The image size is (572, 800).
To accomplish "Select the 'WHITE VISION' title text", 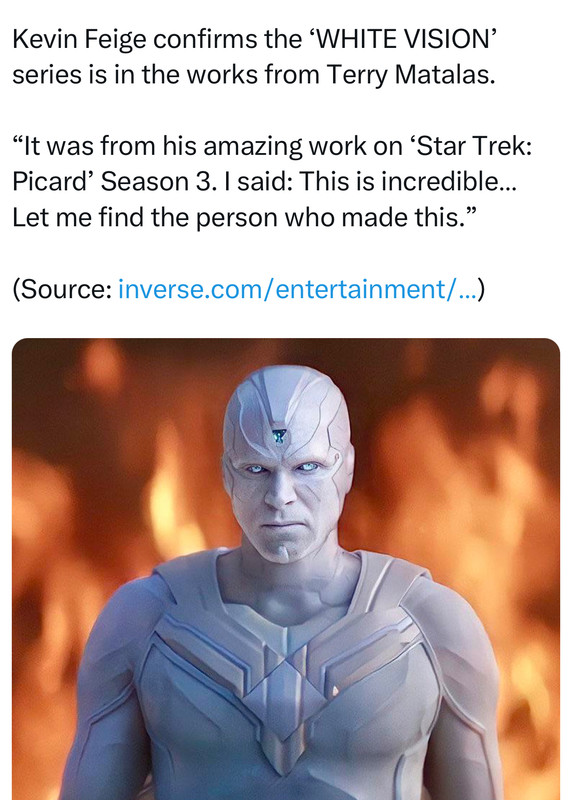I will pyautogui.click(x=407, y=39).
